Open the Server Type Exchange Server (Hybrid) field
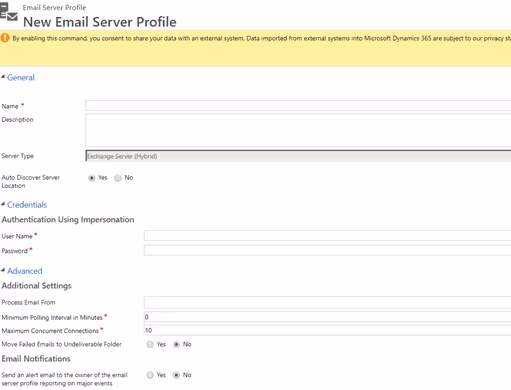Image resolution: width=511 pixels, height=390 pixels. coord(298,156)
